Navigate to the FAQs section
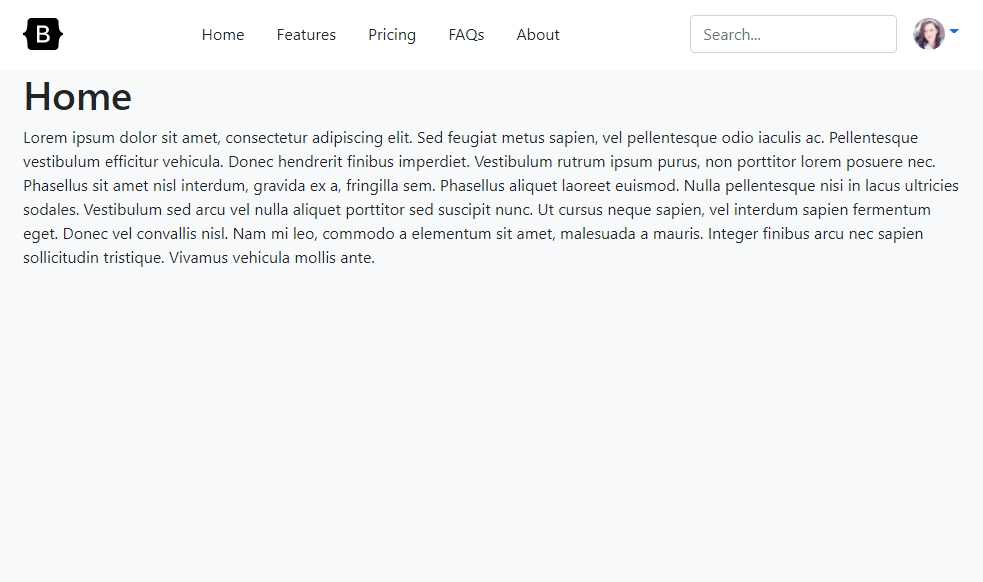Image resolution: width=983 pixels, height=582 pixels. click(466, 34)
